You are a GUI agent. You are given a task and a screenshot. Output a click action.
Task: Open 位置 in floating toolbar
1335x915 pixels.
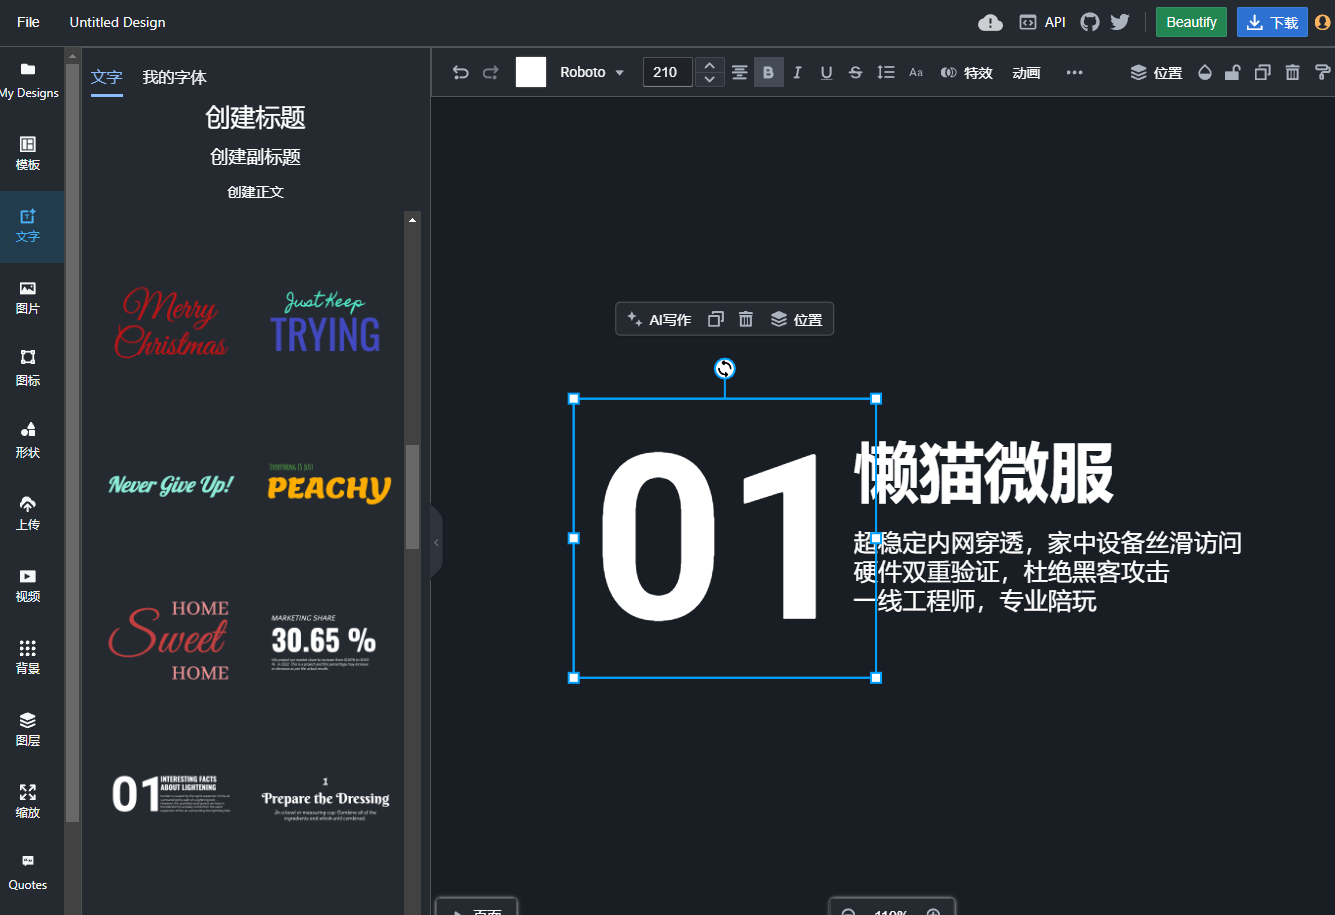point(796,319)
